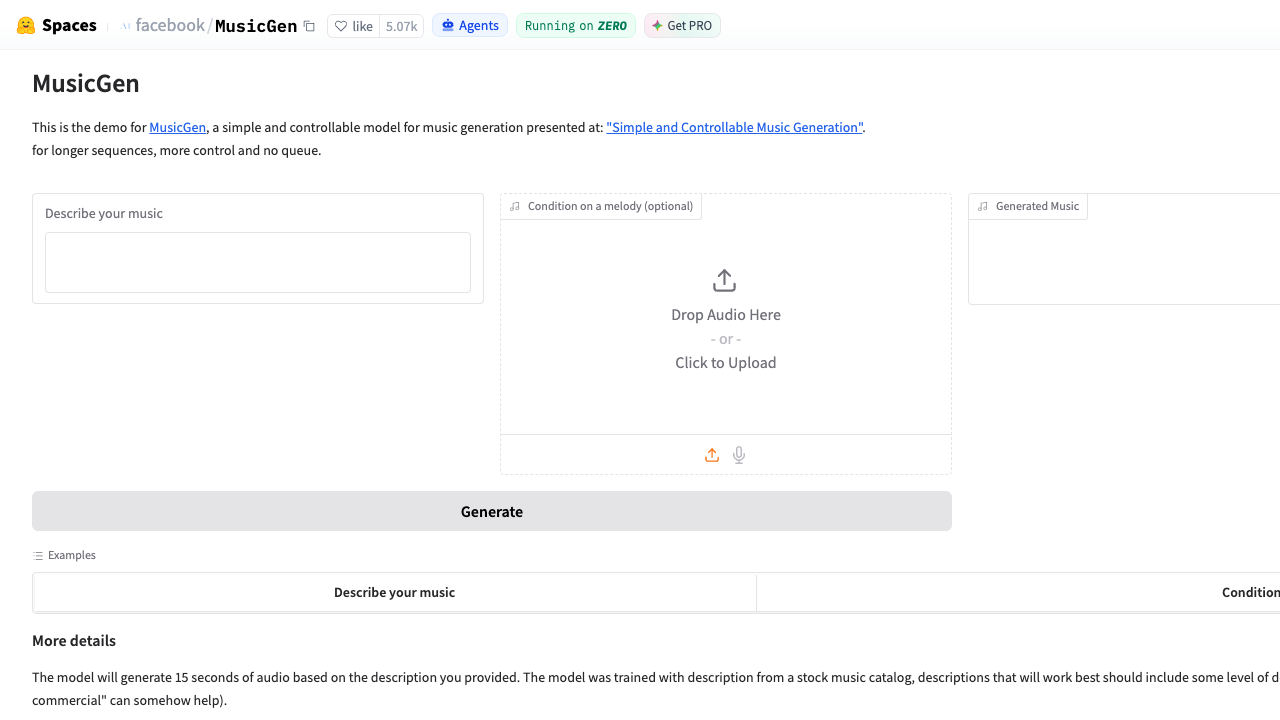
Task: Click the Examples label
Action: pos(72,555)
